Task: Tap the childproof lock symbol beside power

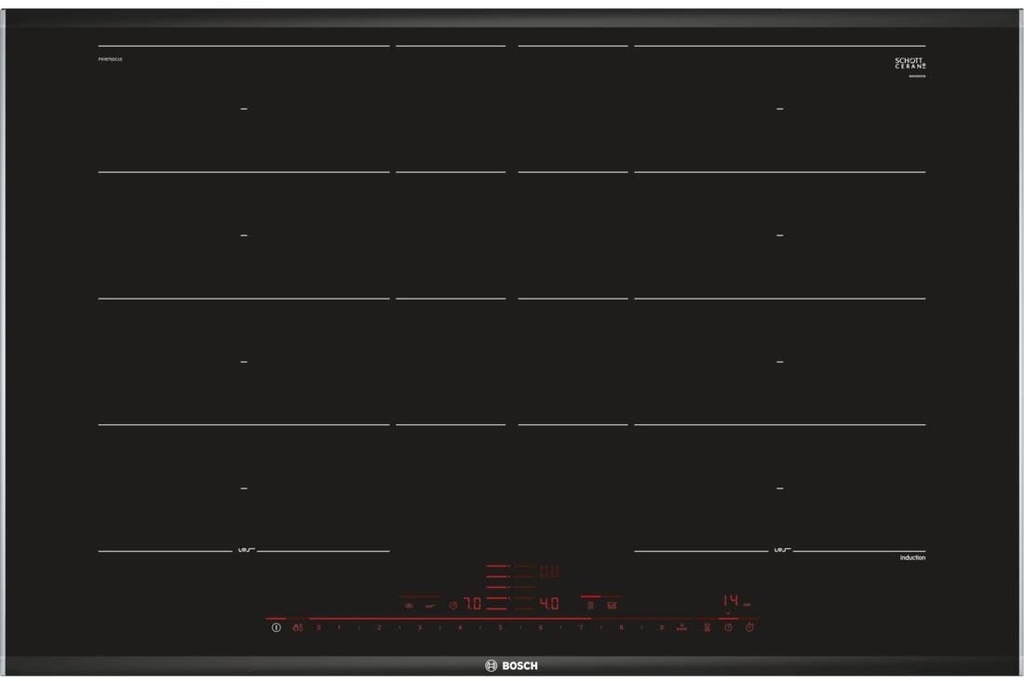Action: tap(298, 627)
